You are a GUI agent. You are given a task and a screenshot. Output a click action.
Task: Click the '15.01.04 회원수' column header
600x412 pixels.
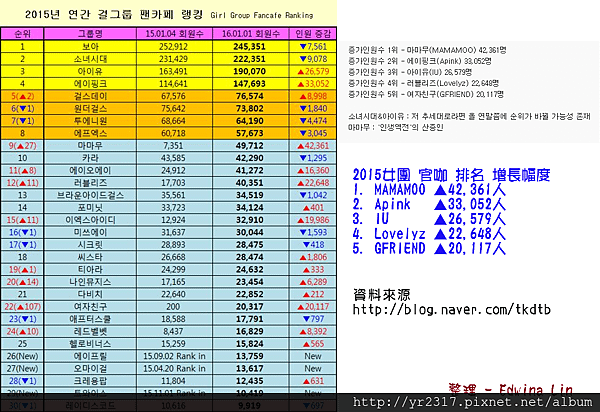click(174, 34)
